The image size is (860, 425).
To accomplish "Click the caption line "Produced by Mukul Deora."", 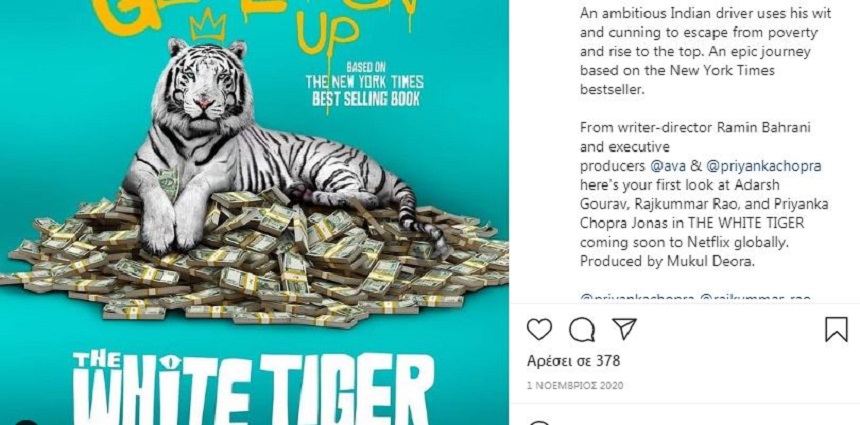I will tap(667, 262).
